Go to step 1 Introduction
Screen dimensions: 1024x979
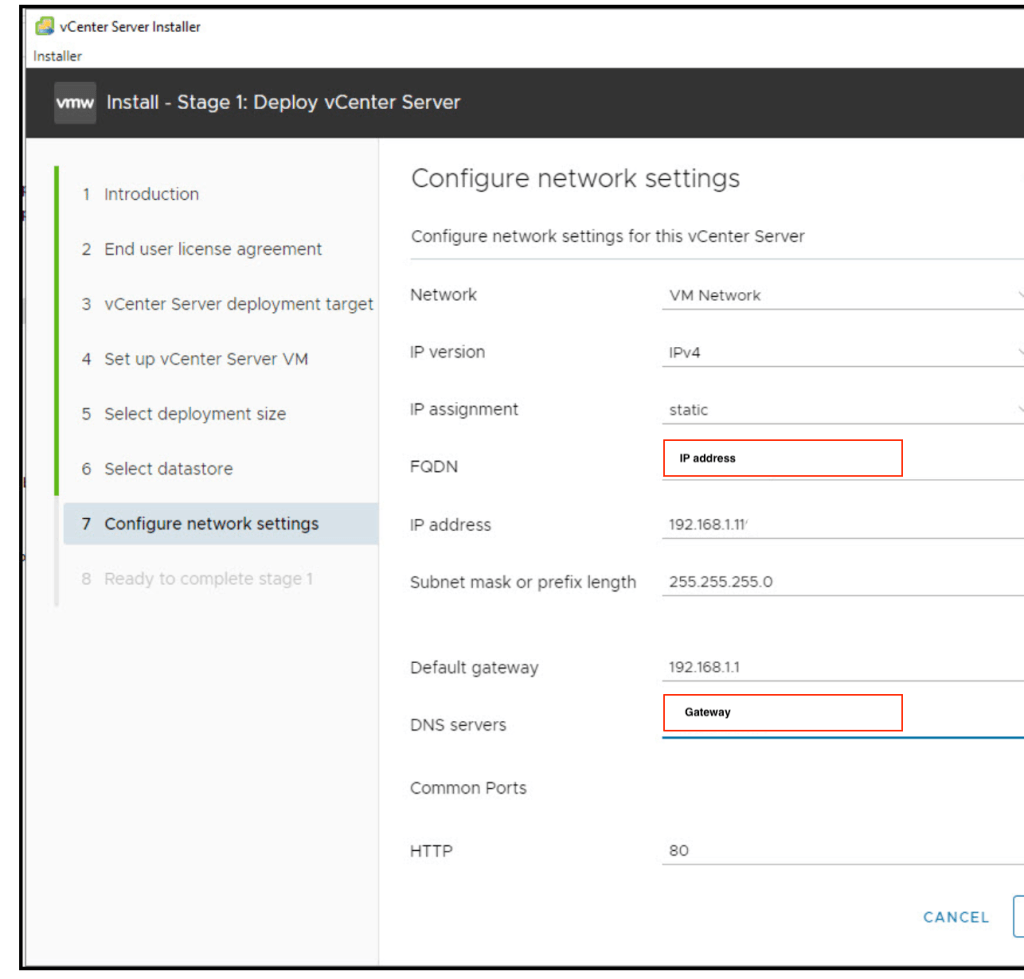point(151,194)
